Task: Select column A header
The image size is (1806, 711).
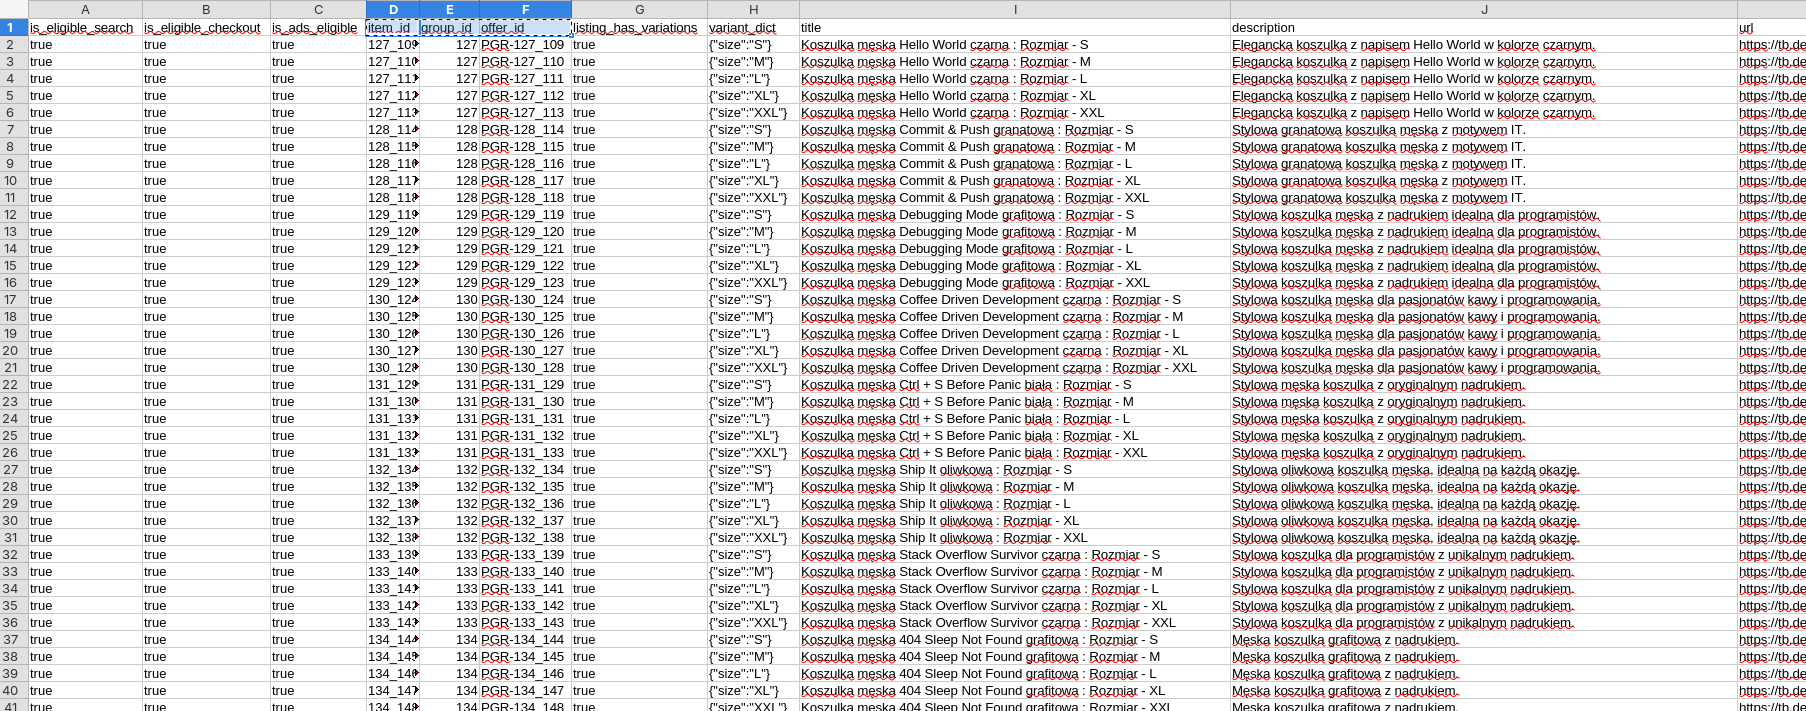Action: coord(85,9)
